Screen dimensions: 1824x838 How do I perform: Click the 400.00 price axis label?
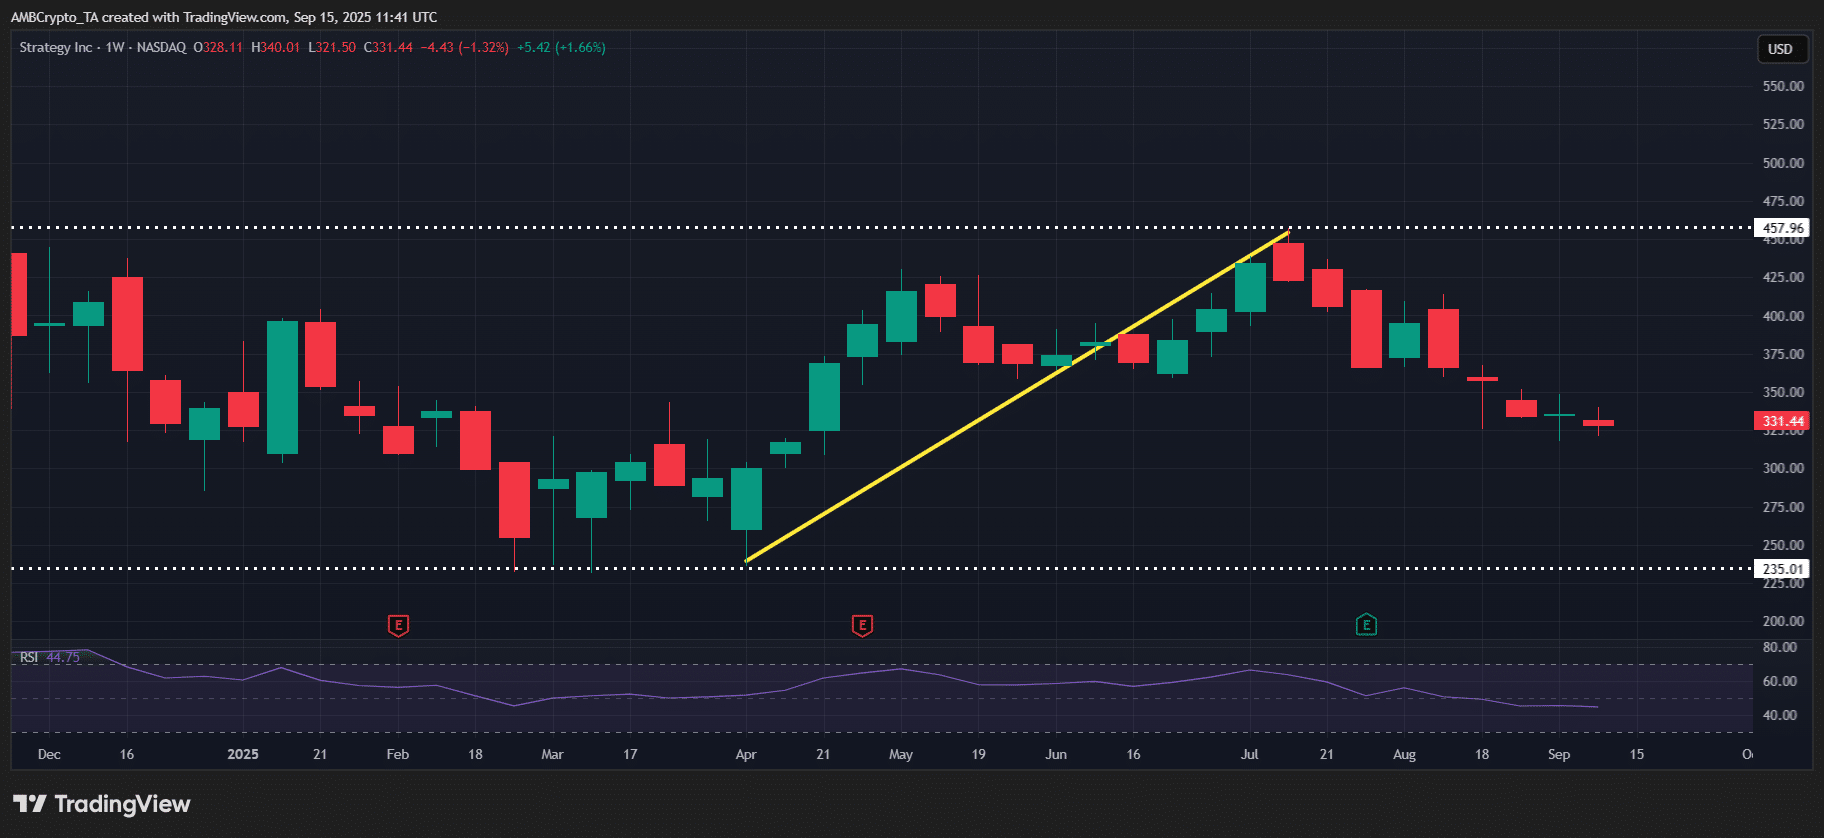[1783, 316]
